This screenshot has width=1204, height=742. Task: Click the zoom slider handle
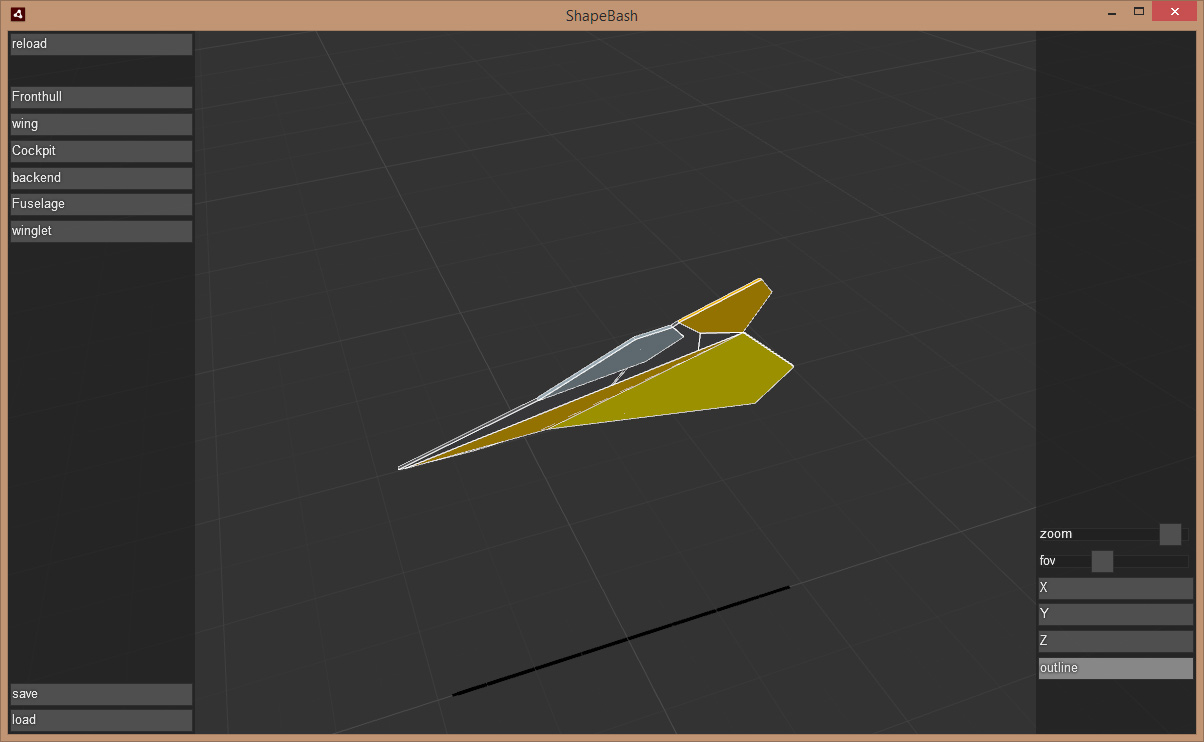(x=1170, y=534)
